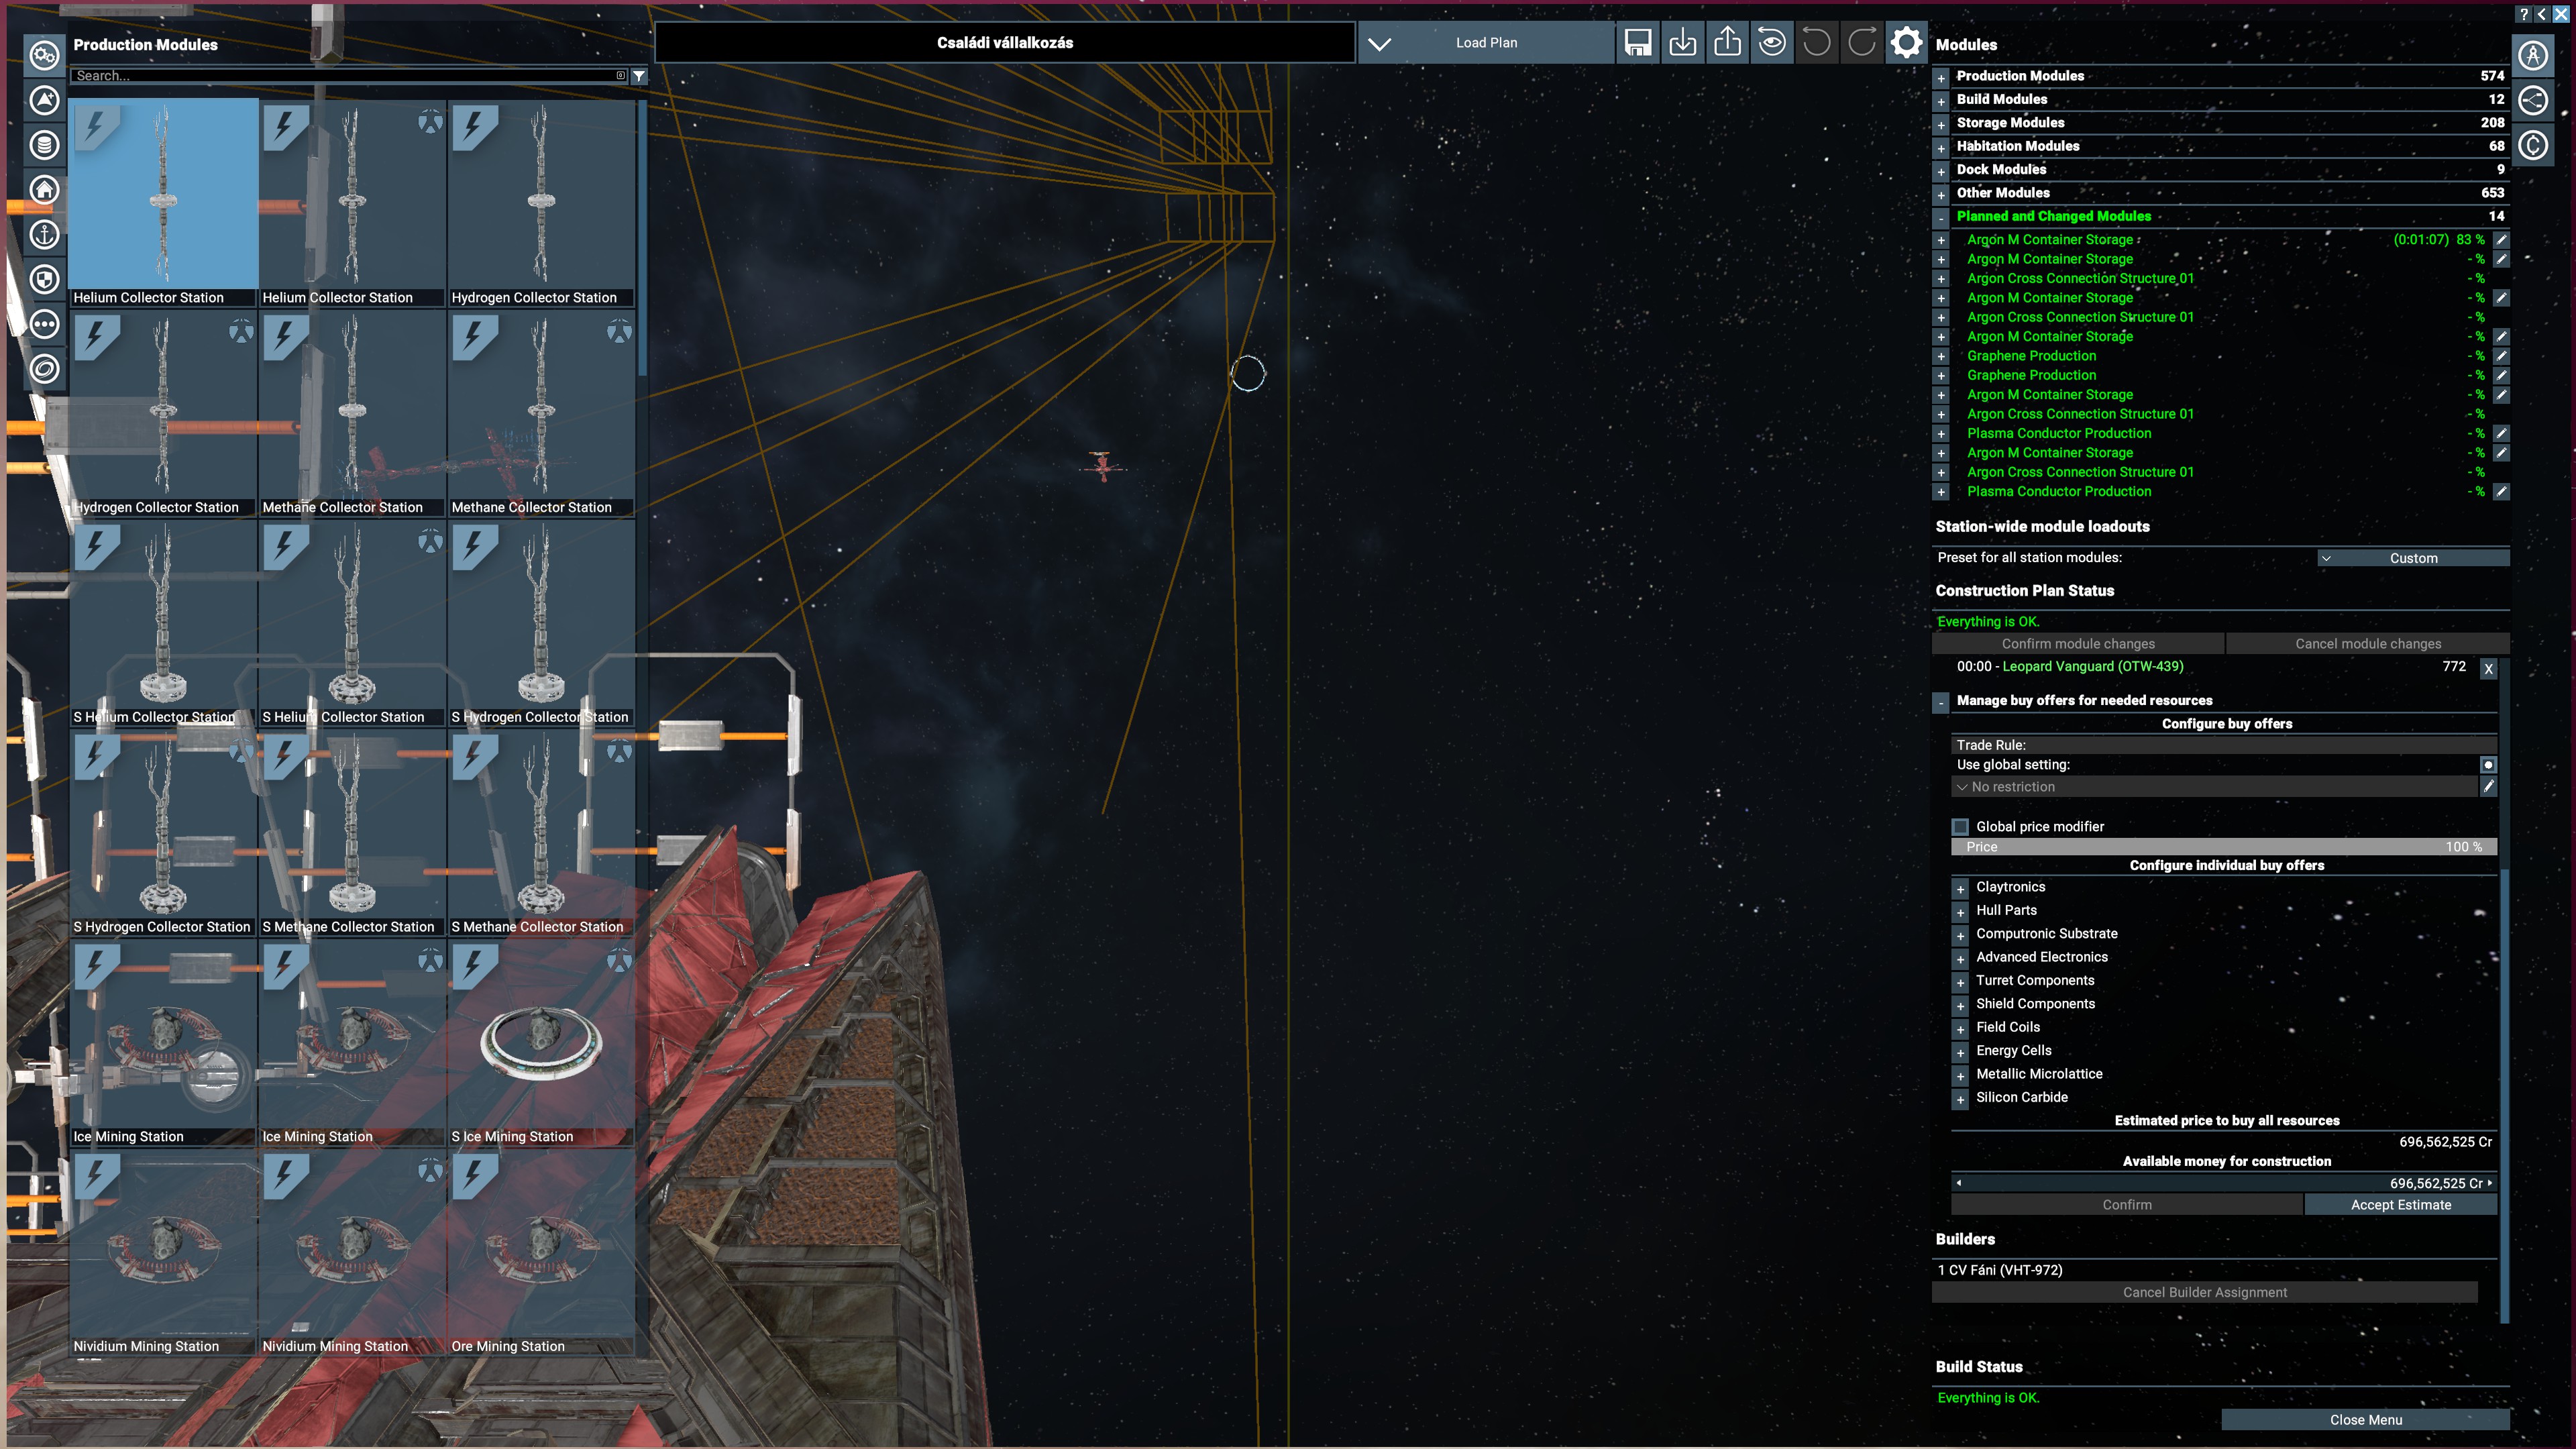Edit loadout of the 83 % Argon M Container Storage
The image size is (2576, 1449).
coord(2501,240)
